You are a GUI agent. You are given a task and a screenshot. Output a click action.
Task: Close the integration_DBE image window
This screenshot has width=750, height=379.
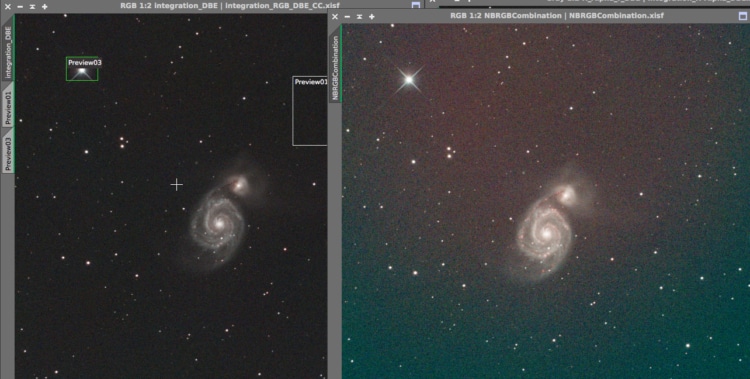point(7,7)
